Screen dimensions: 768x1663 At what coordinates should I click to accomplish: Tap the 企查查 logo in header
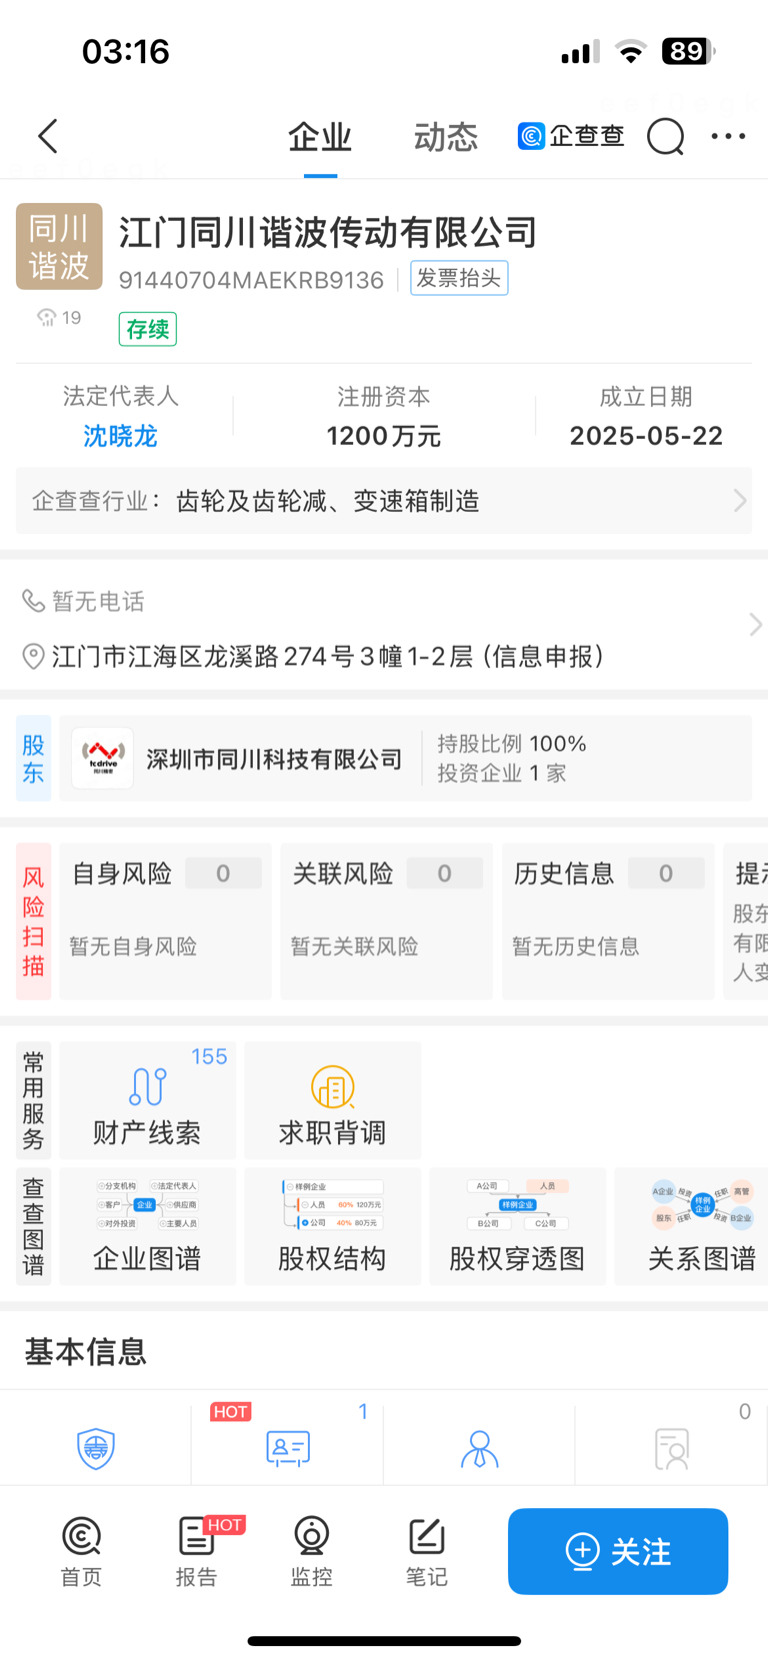tap(571, 136)
